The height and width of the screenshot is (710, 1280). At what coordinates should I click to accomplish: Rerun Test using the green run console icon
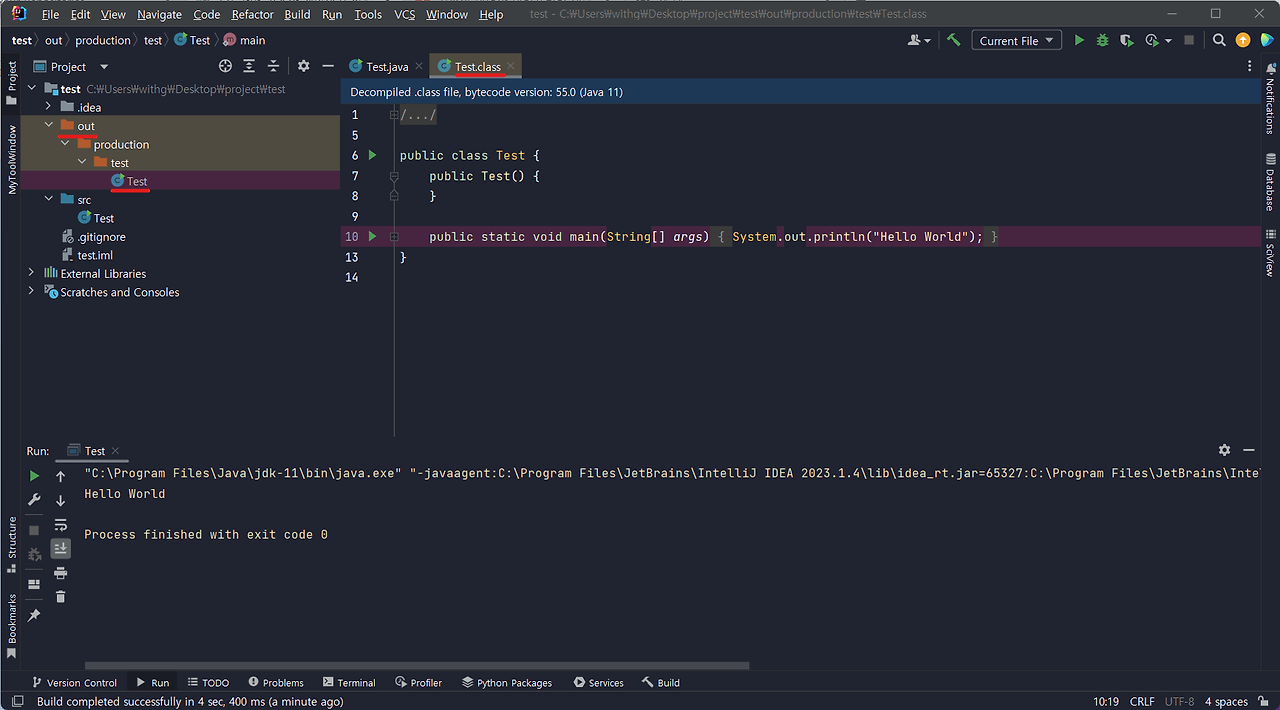click(34, 476)
